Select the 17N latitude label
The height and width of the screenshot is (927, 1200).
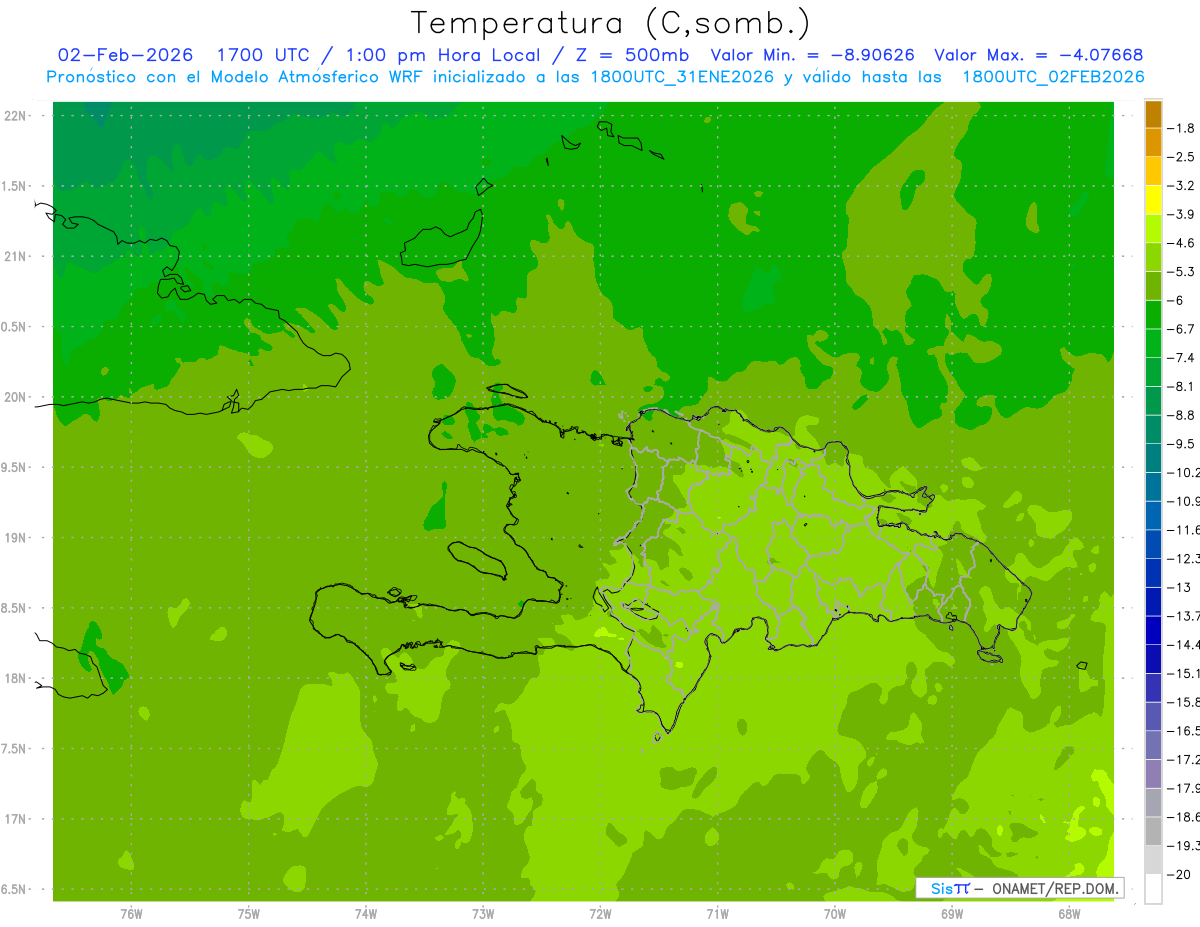click(15, 819)
